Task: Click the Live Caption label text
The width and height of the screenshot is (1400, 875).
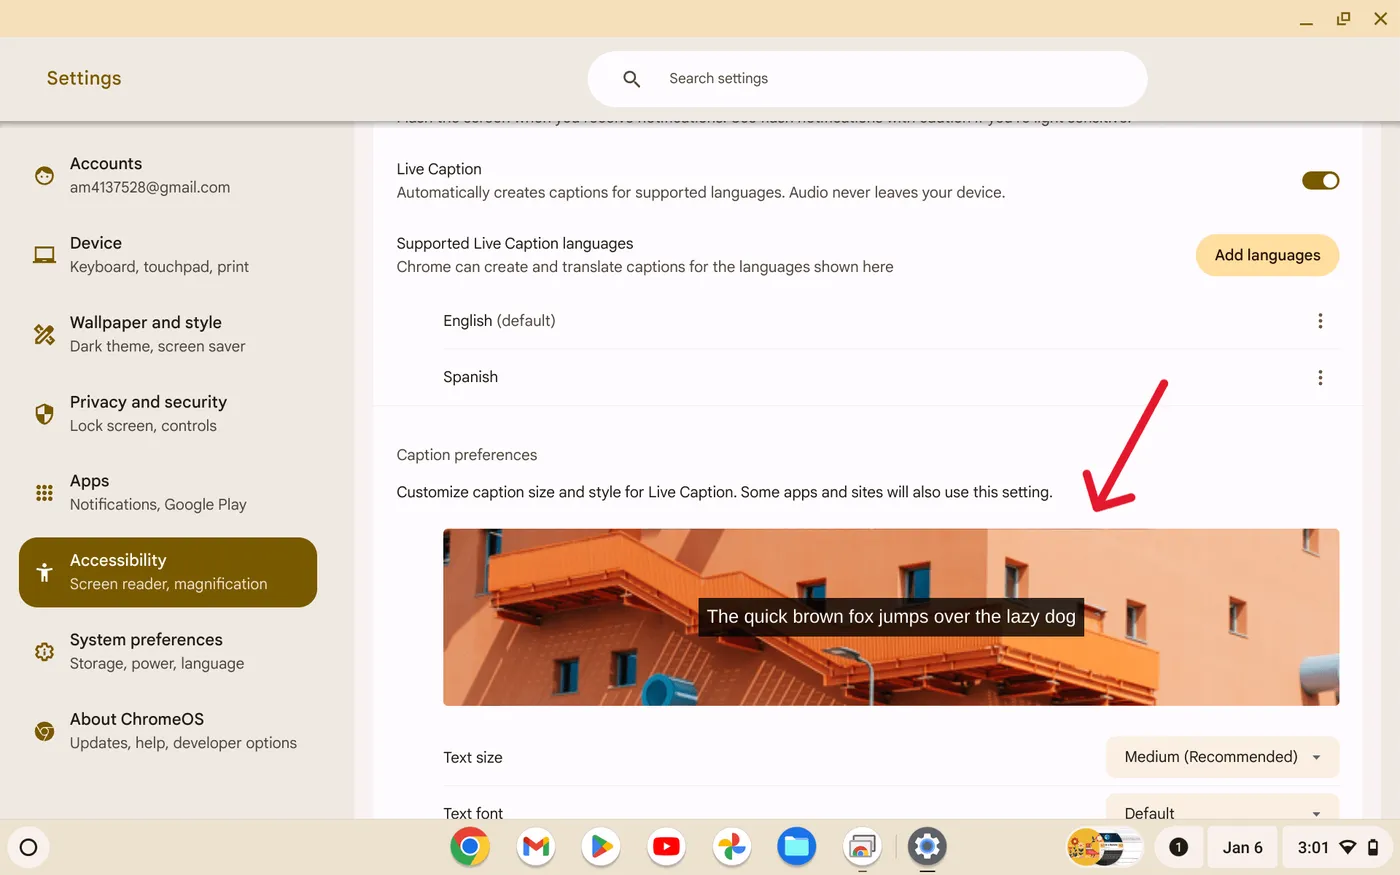Action: [x=439, y=169]
